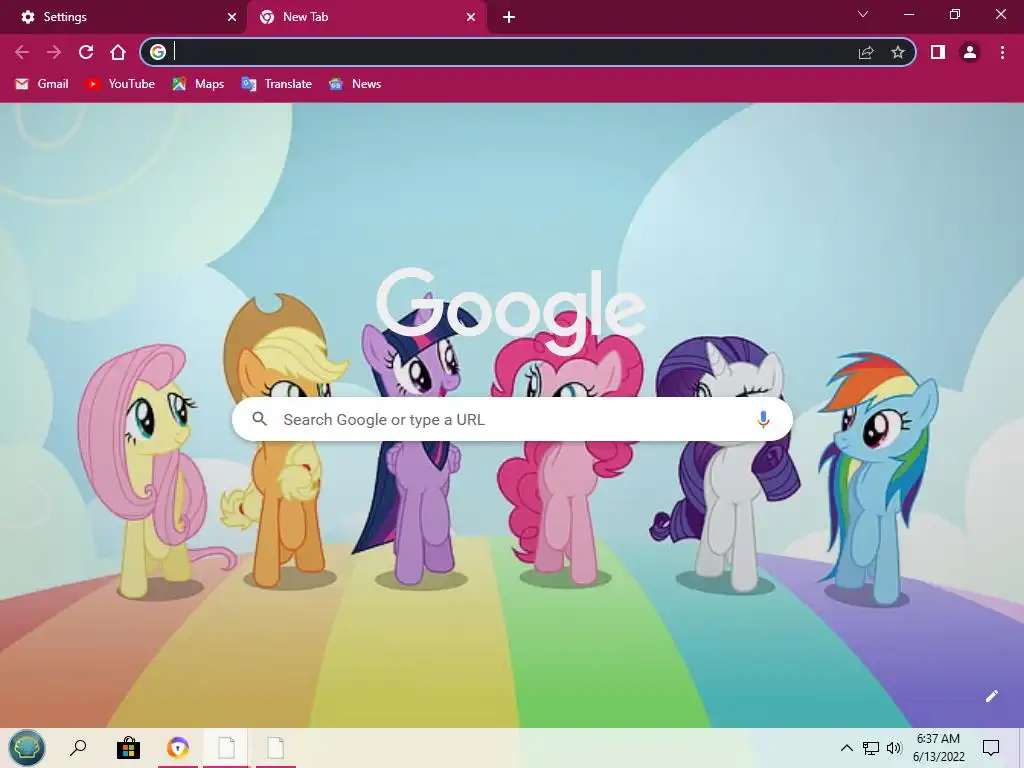
Task: Show hidden system tray icons
Action: 846,748
